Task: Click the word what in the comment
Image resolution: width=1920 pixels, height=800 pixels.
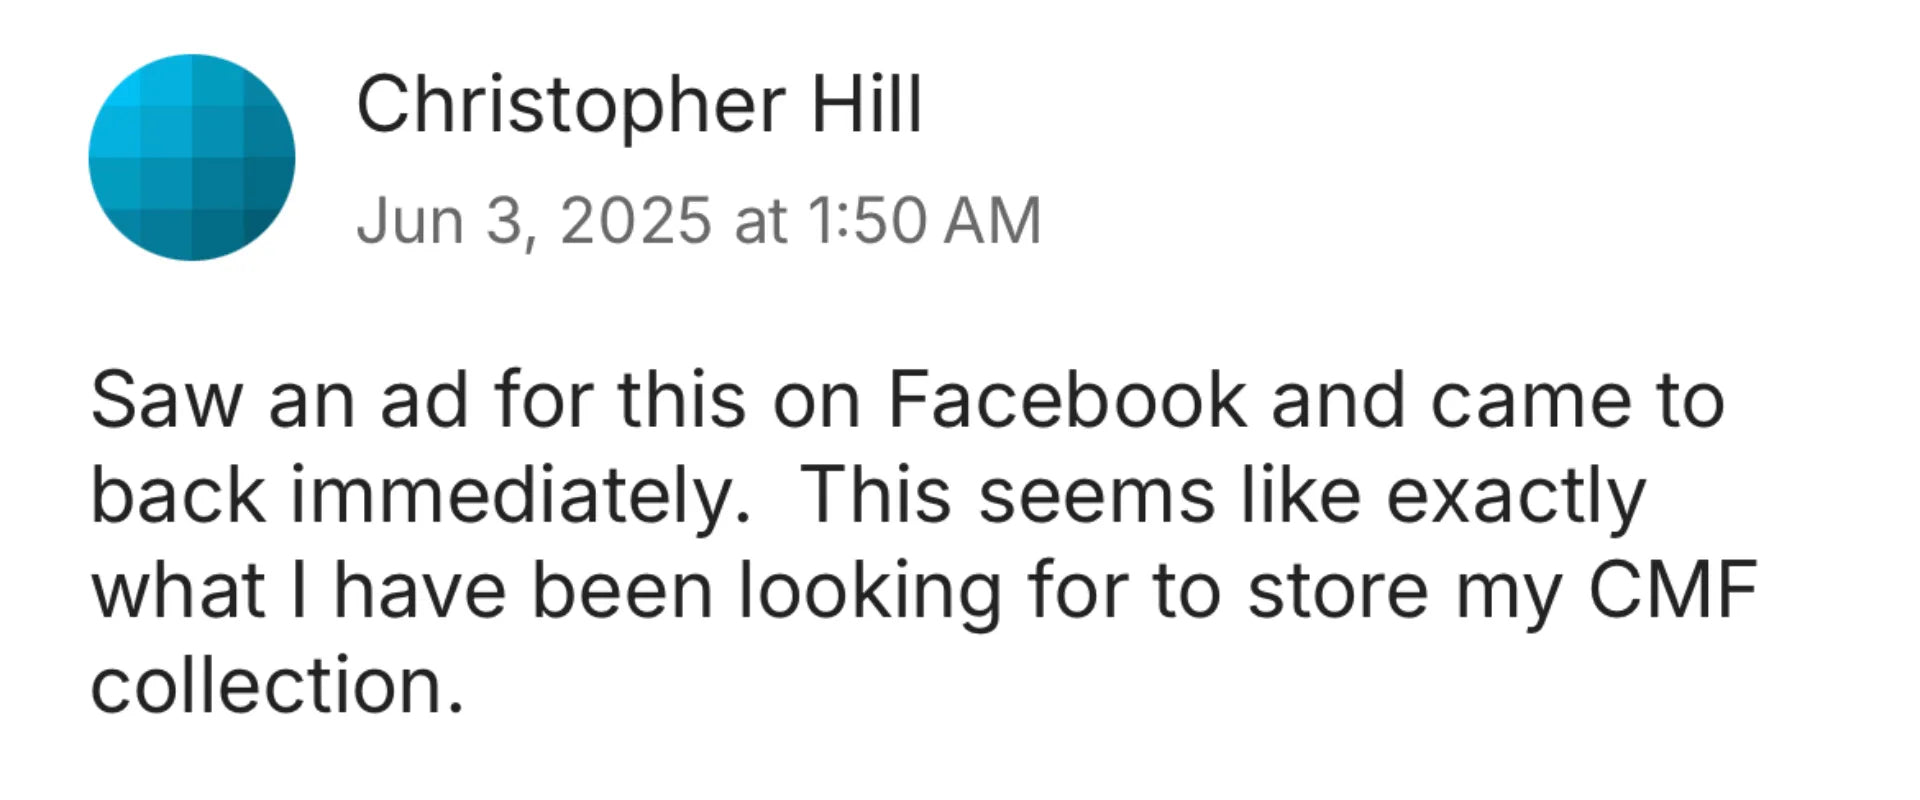Action: [178, 590]
